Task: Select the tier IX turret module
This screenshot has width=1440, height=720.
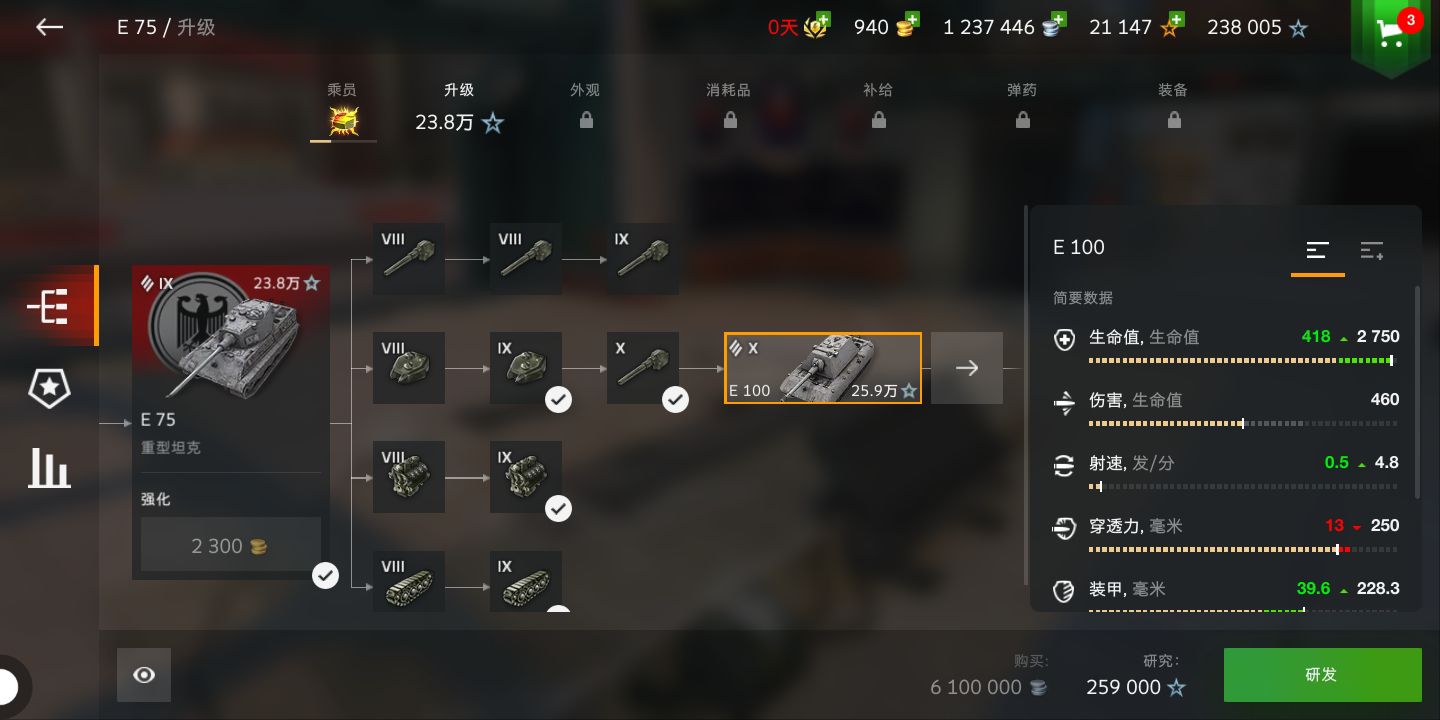Action: coord(526,368)
